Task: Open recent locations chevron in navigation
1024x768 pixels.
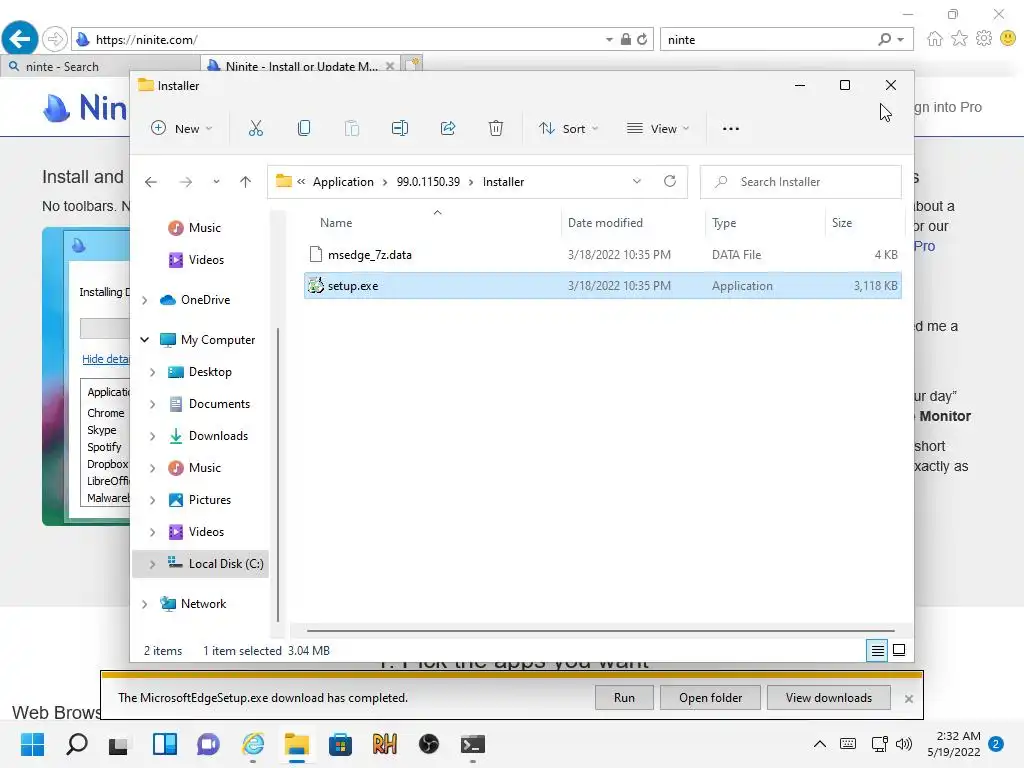Action: [216, 182]
